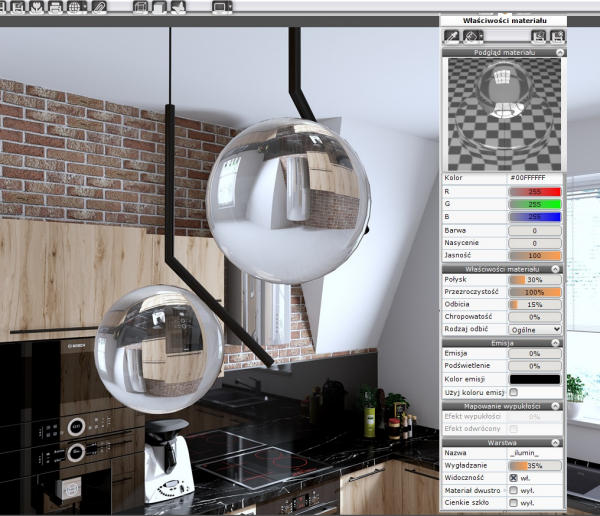600x516 pixels.
Task: Click the Nasycenie saturation value field
Action: [x=535, y=243]
